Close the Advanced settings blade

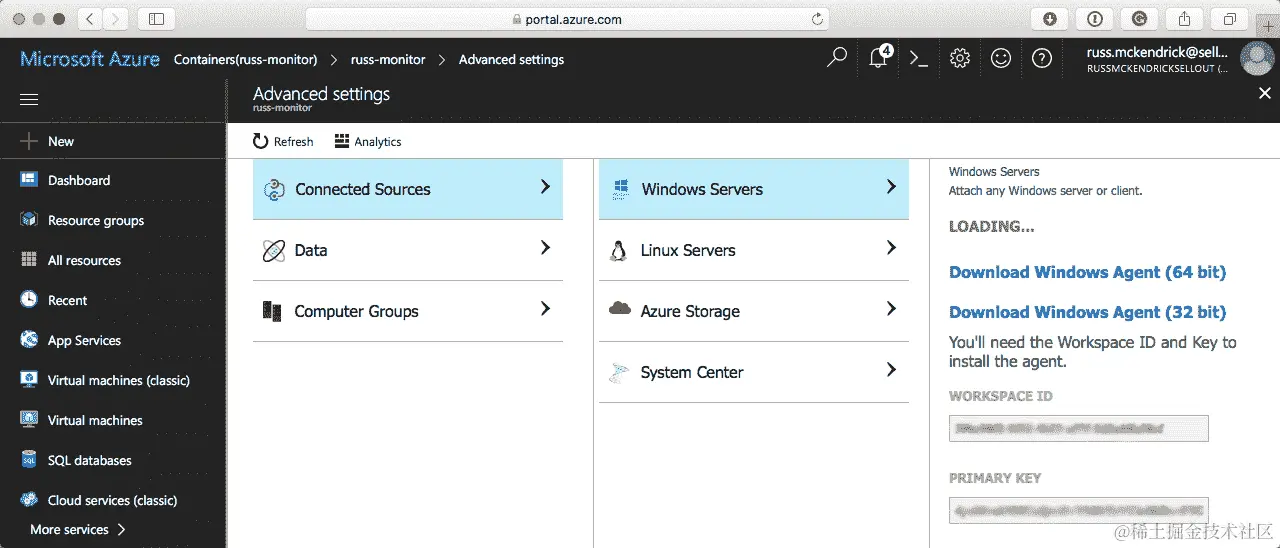(x=1264, y=93)
